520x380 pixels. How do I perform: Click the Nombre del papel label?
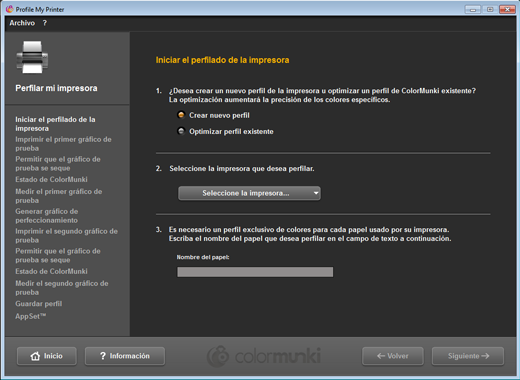[203, 257]
